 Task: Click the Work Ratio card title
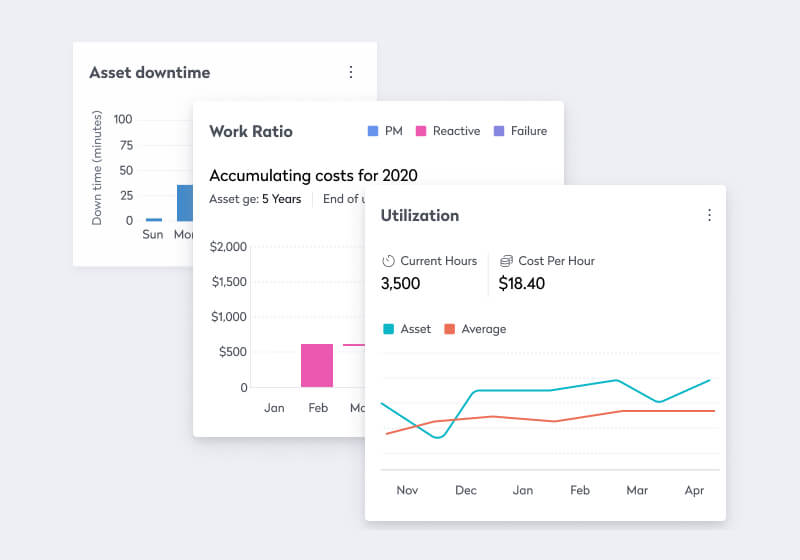coord(251,131)
